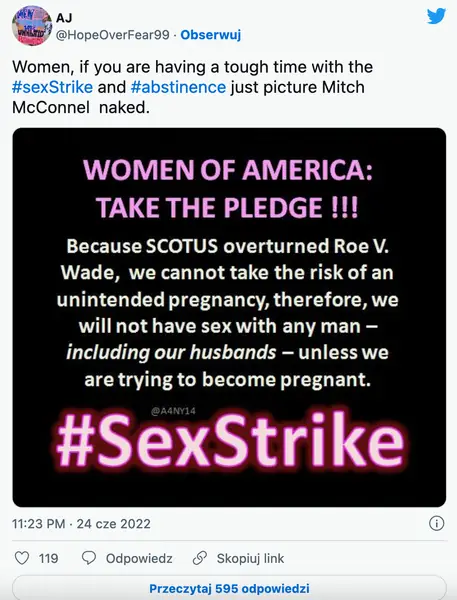This screenshot has height=600, width=457.
Task: Click the Skopiuj link label
Action: (250, 558)
